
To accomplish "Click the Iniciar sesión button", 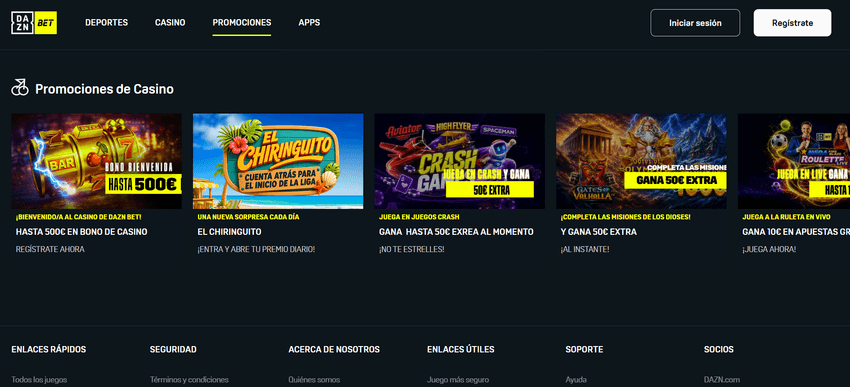I will pos(695,23).
